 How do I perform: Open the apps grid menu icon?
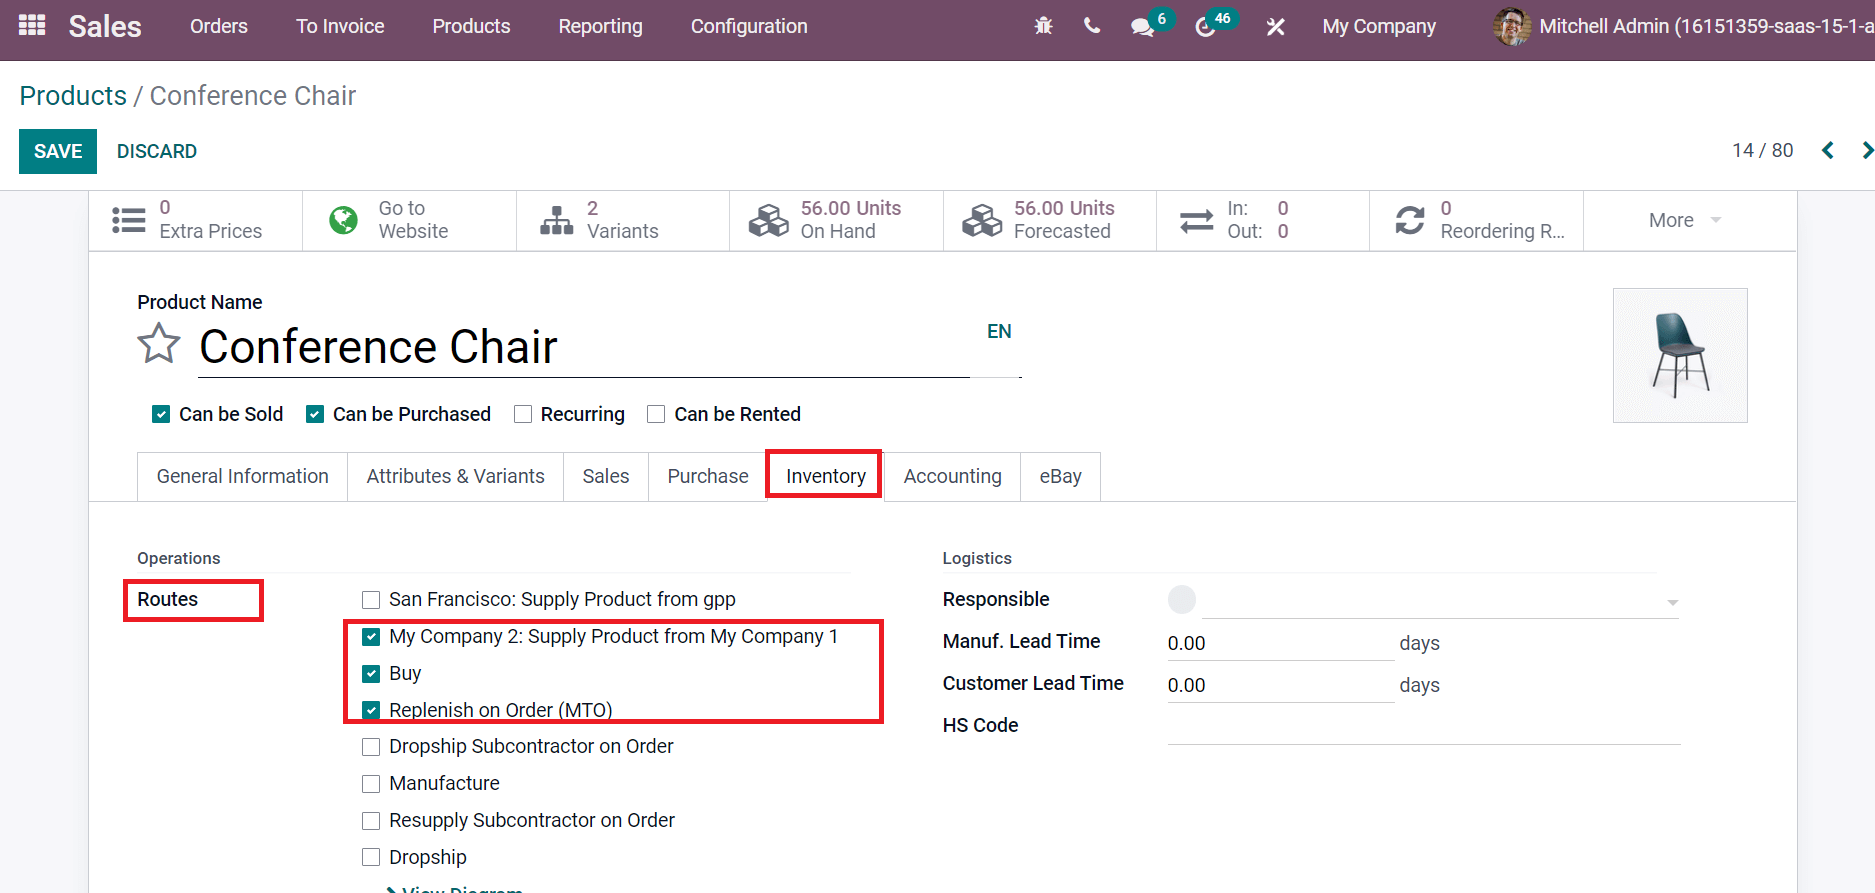tap(32, 25)
